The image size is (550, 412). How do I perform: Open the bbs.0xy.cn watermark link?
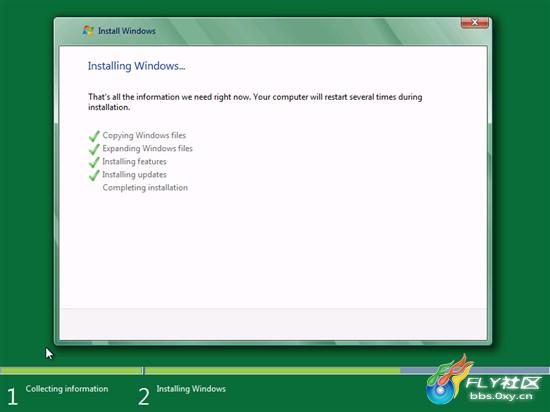coord(501,397)
